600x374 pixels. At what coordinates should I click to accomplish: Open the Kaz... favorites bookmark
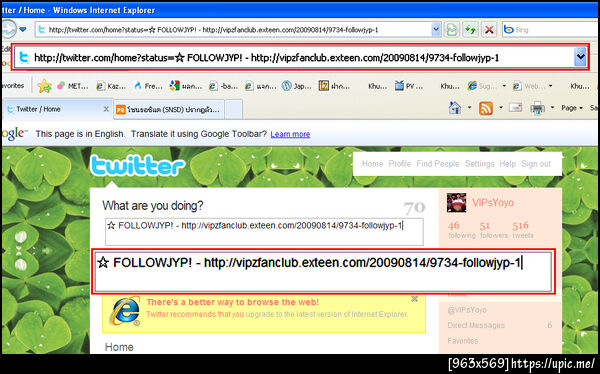click(x=111, y=86)
